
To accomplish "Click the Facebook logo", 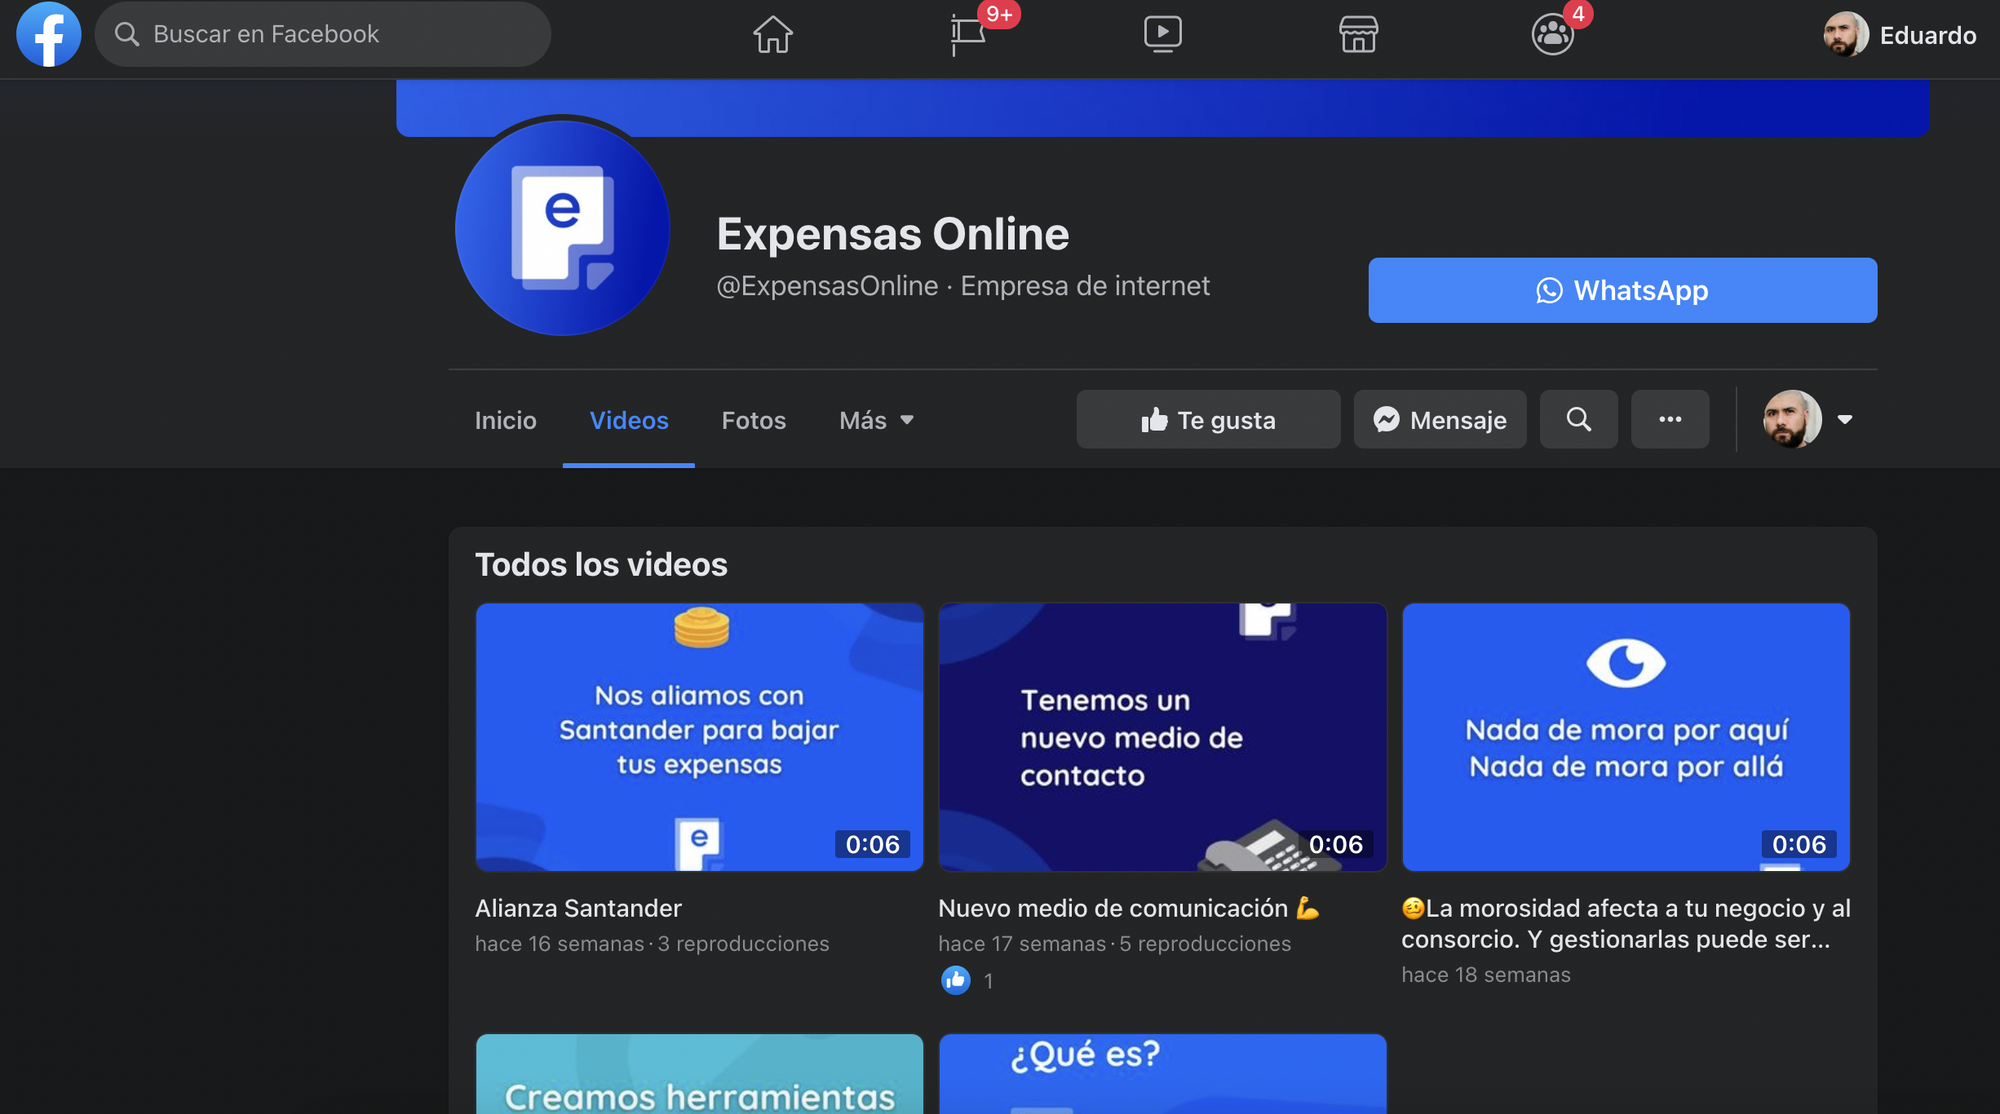I will point(48,34).
